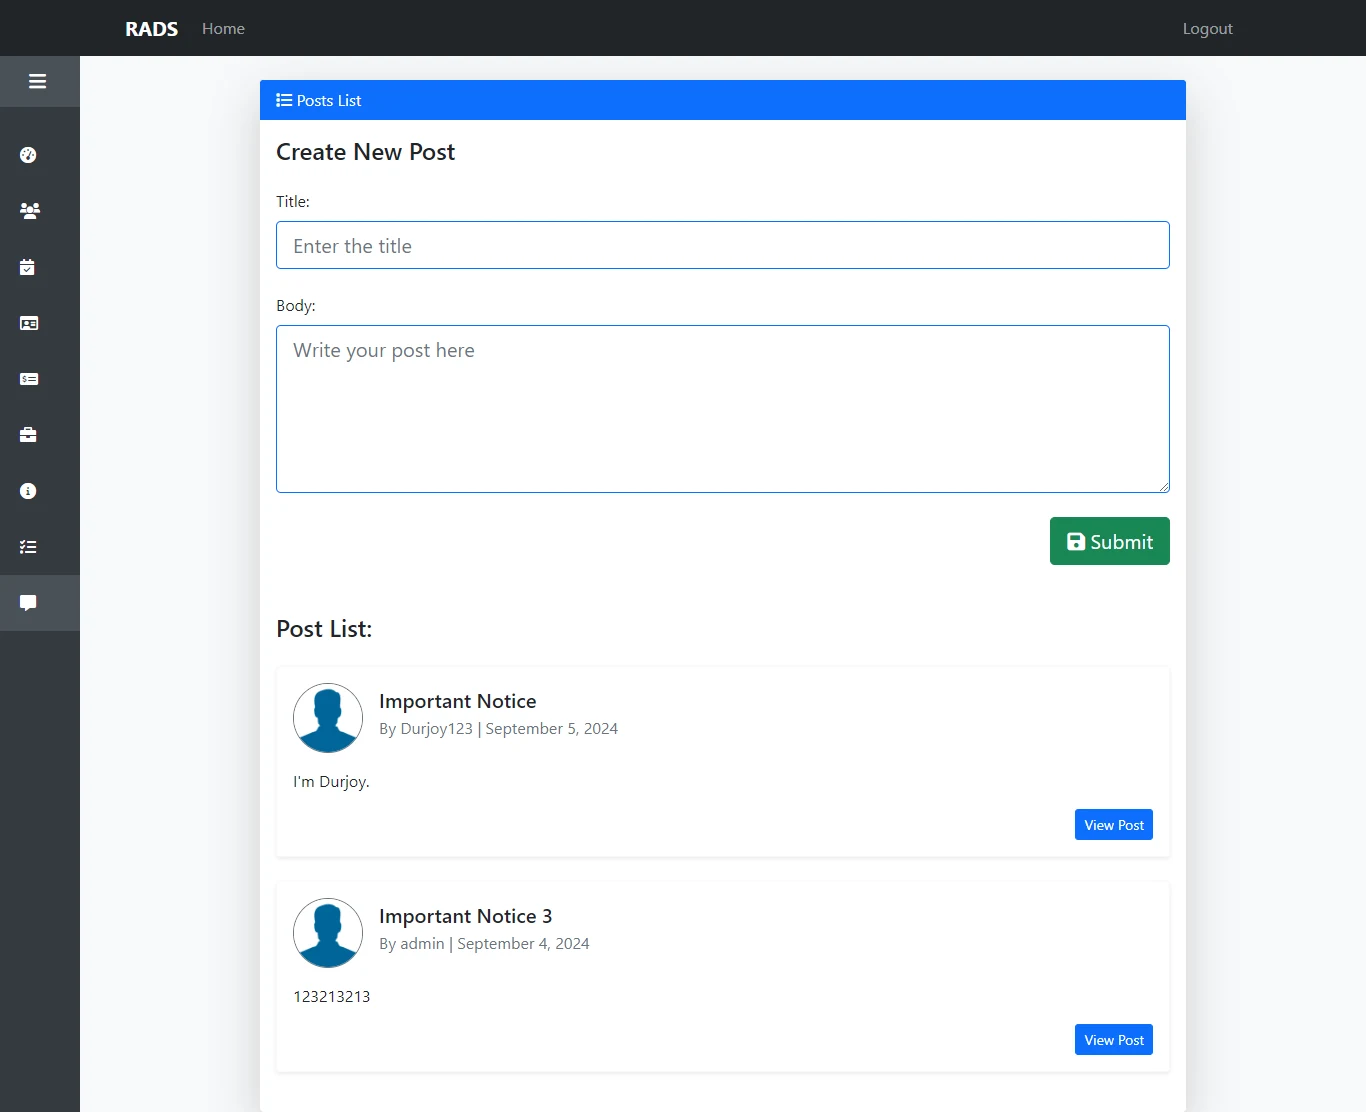Click the post text "I'm Durjoy."
Screen dimensions: 1366x1112
point(332,782)
